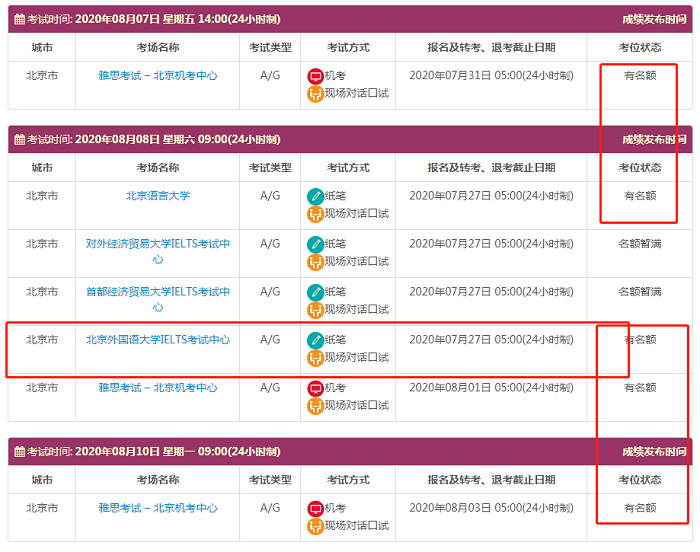Screen dimensions: 700x552
Task: Click calendar icon in the 08月07日 exam header
Action: (20, 19)
